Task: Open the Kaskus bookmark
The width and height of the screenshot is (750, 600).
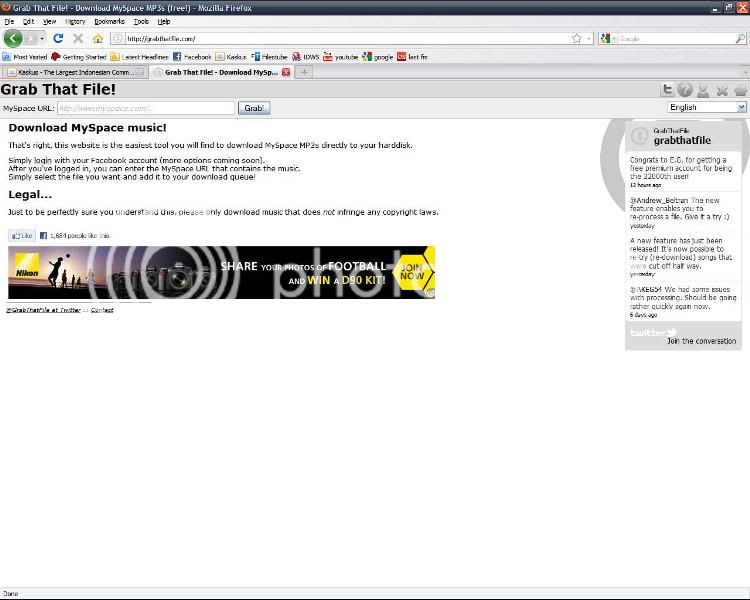Action: [231, 57]
